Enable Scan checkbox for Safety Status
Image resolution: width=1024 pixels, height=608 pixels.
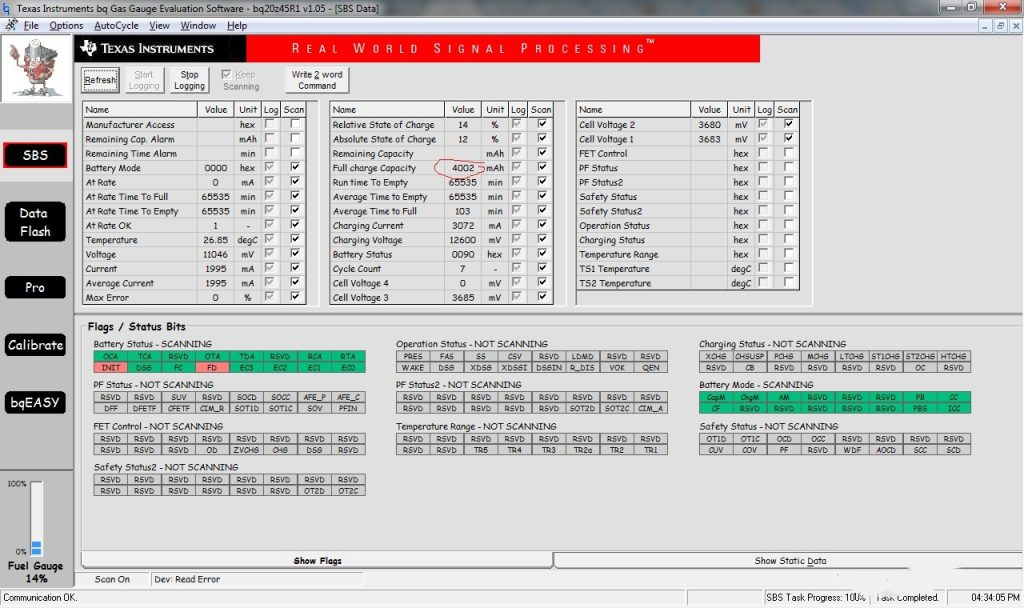click(x=789, y=195)
